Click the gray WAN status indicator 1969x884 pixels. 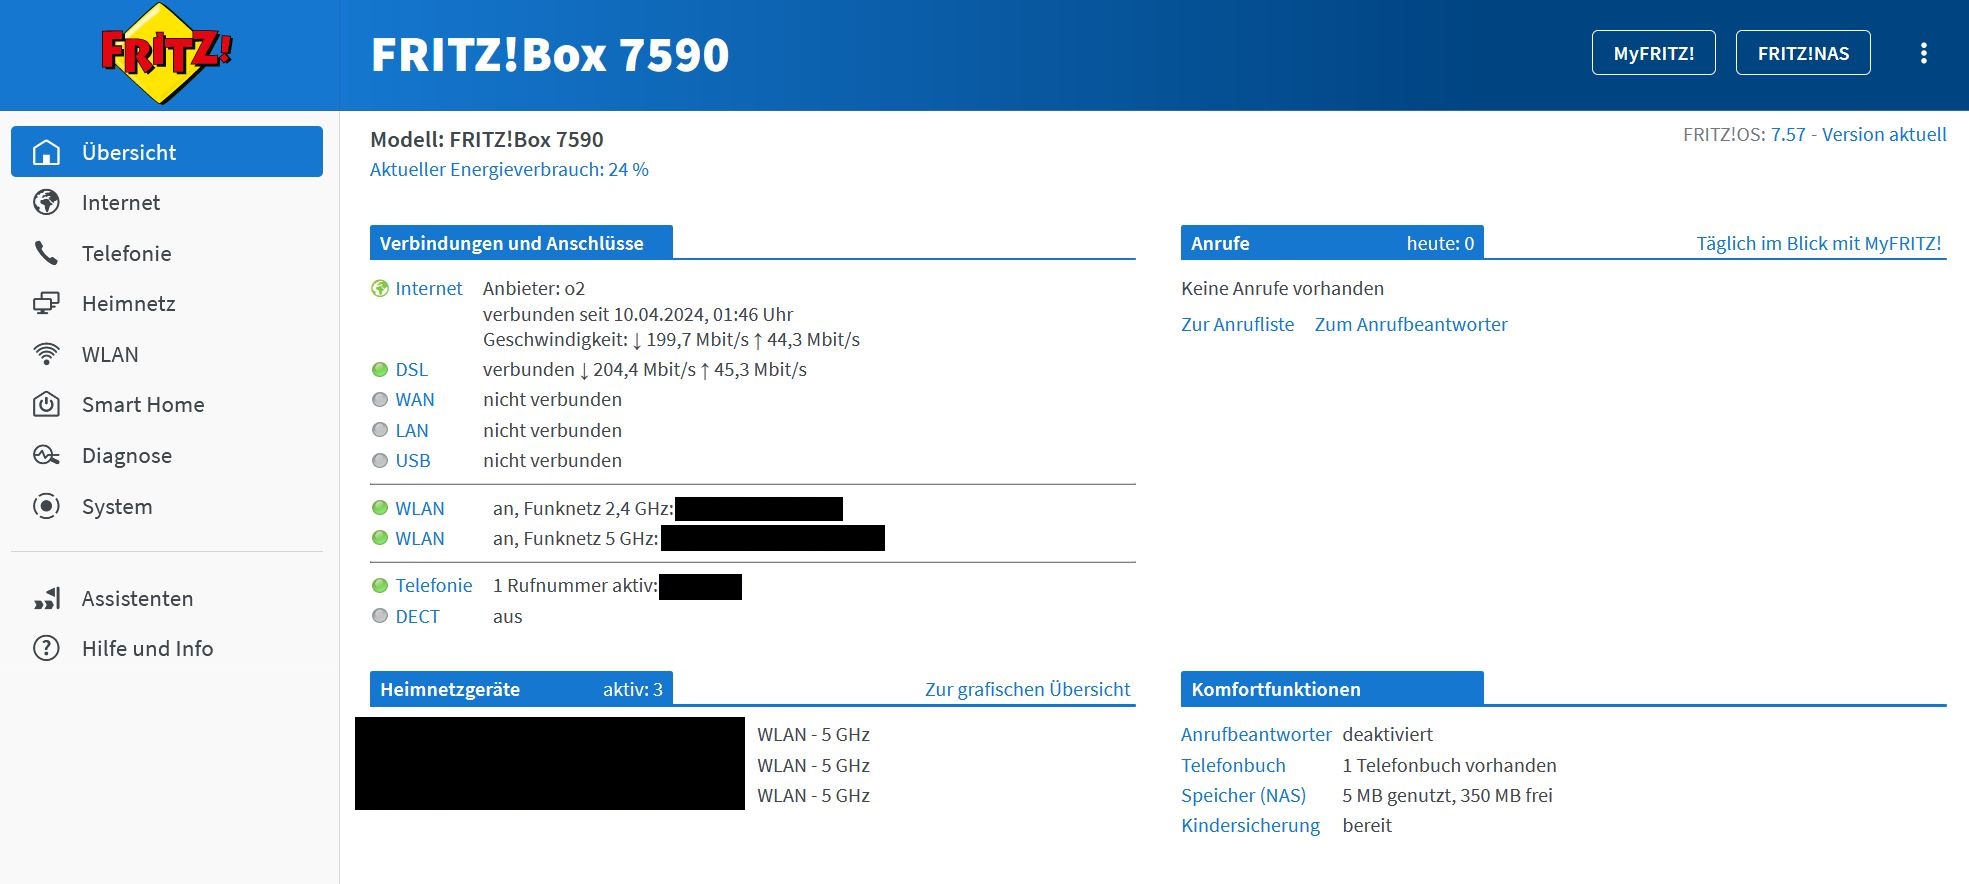coord(380,400)
